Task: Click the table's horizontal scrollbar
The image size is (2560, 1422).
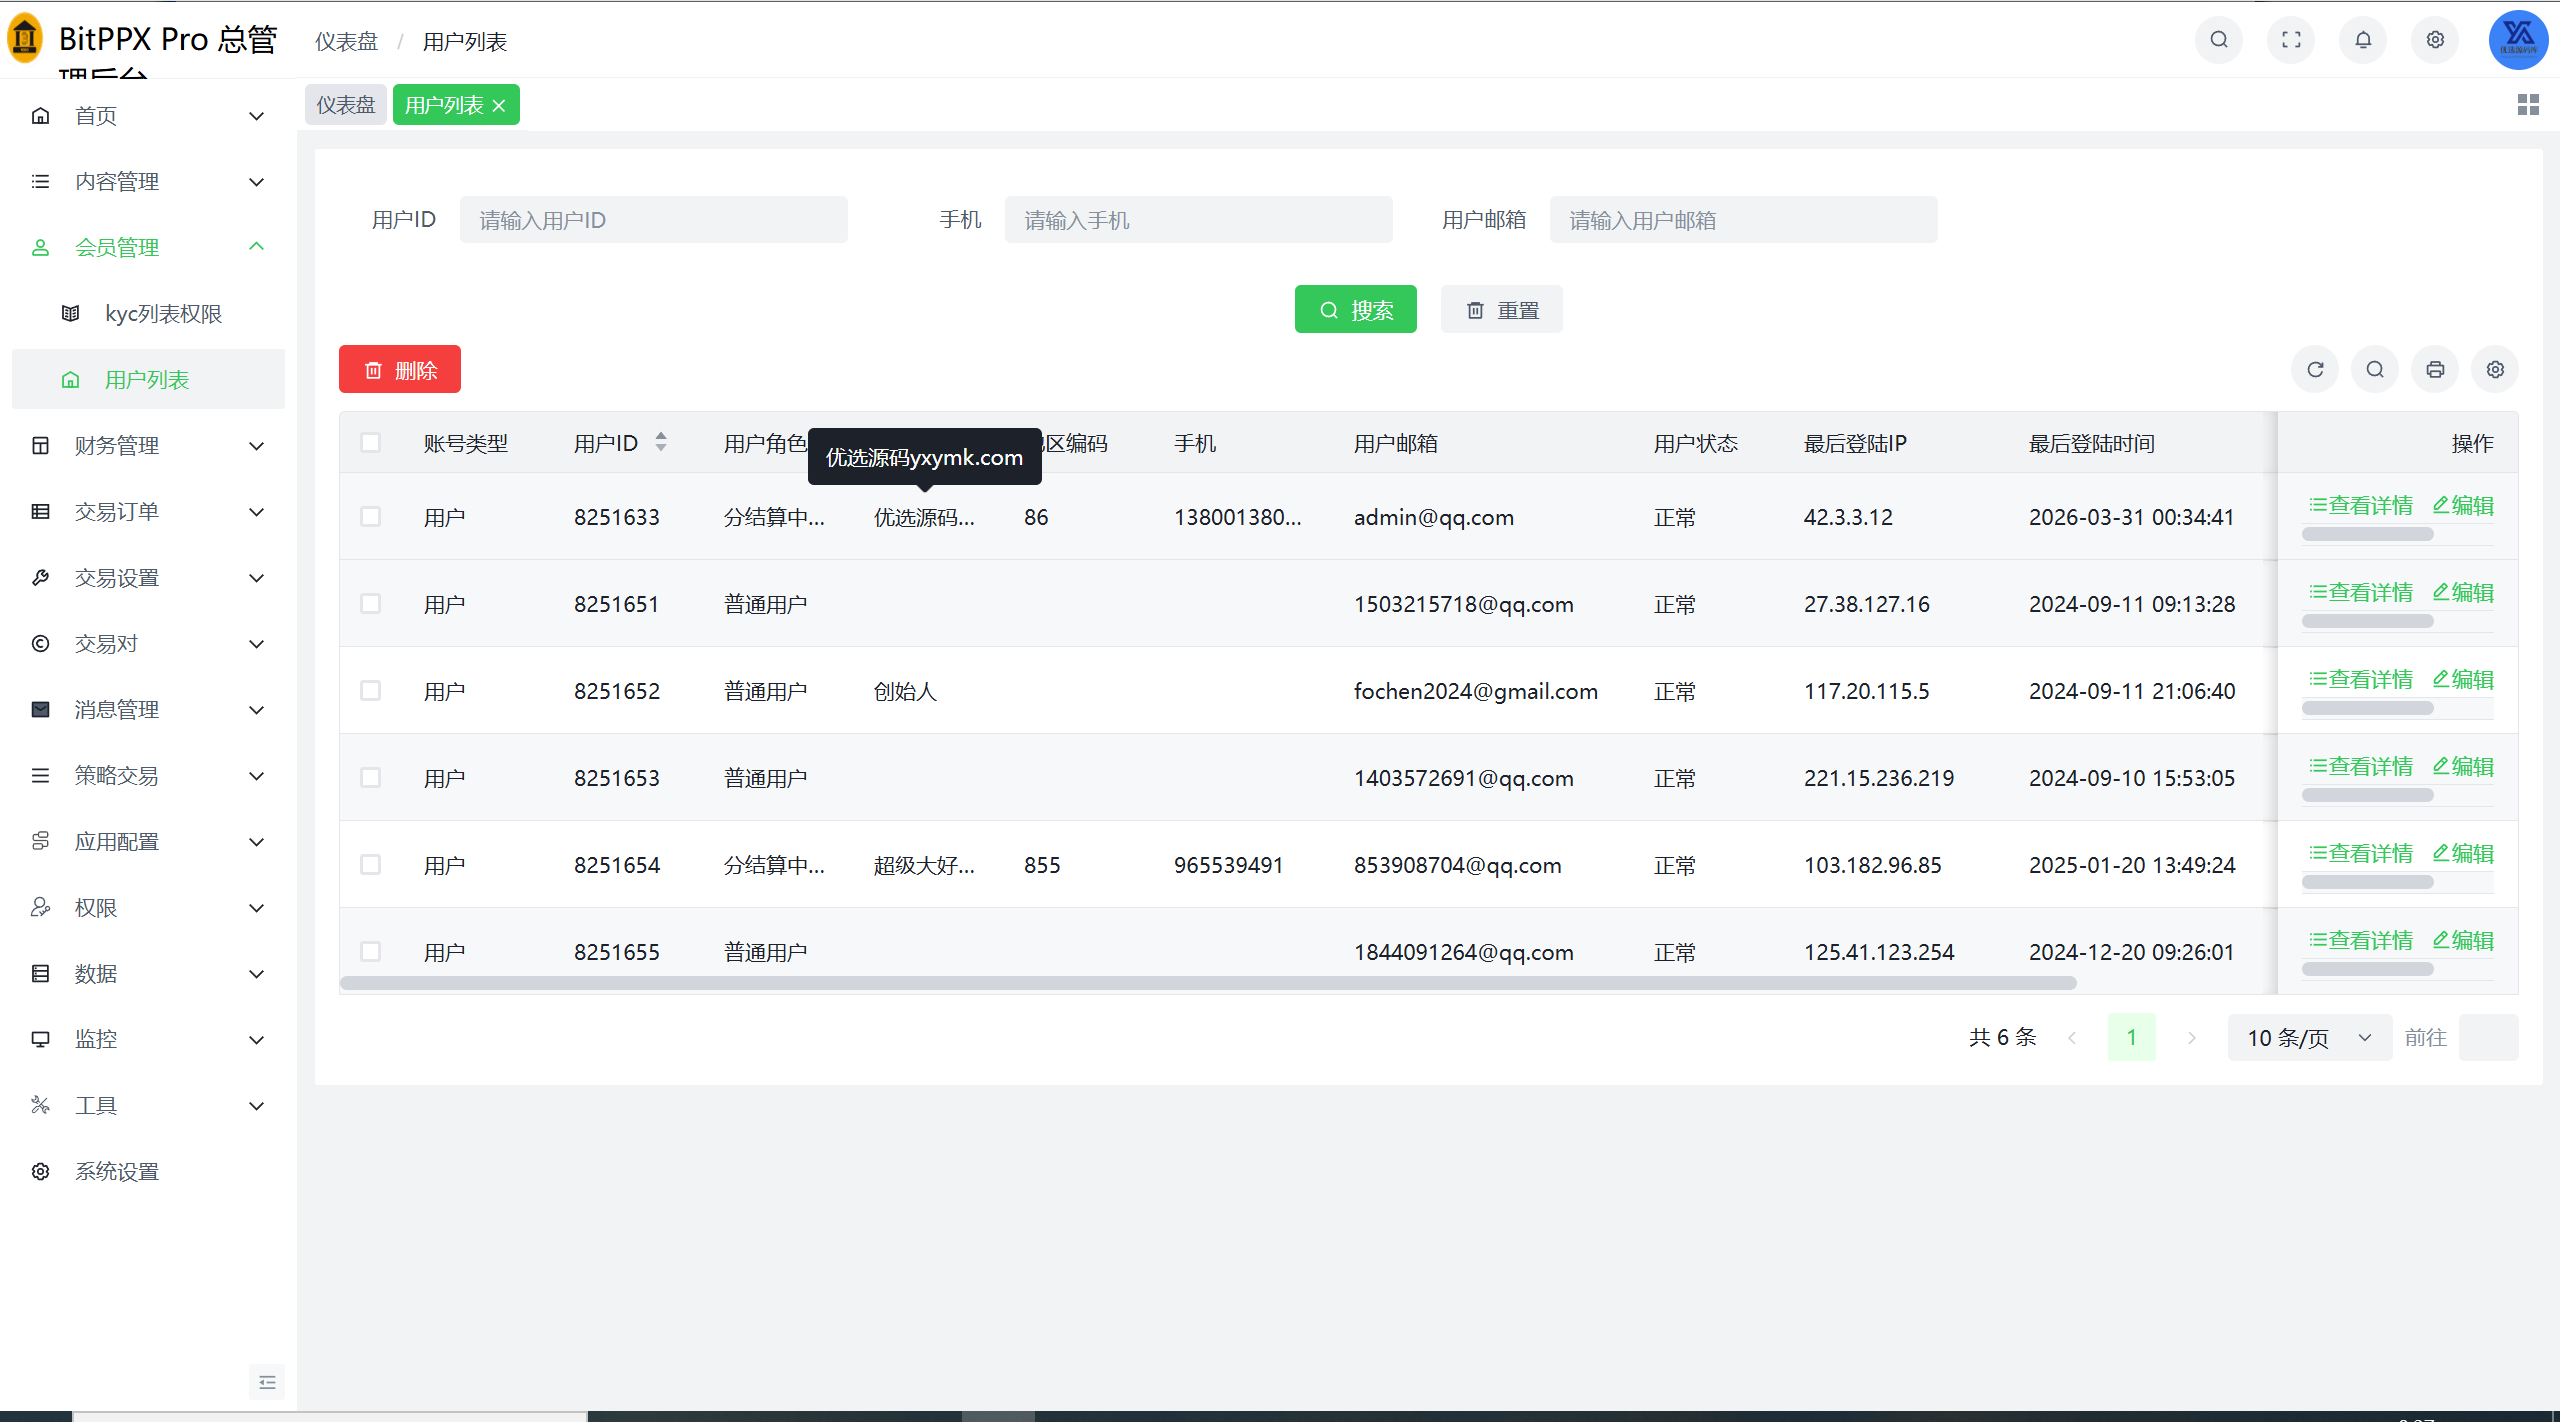Action: (1208, 983)
